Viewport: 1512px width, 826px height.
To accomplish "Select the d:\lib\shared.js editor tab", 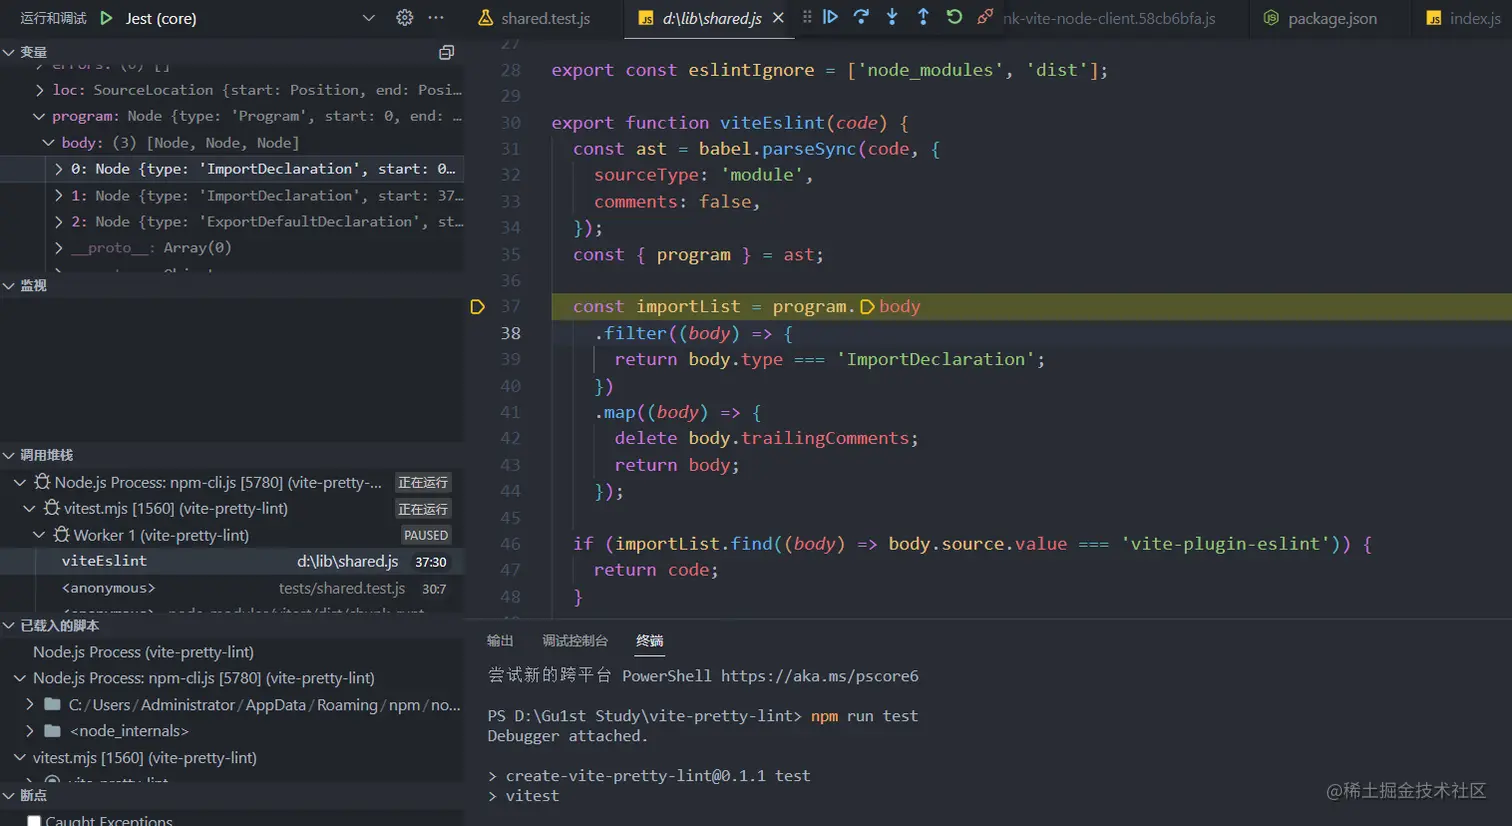I will [x=710, y=18].
